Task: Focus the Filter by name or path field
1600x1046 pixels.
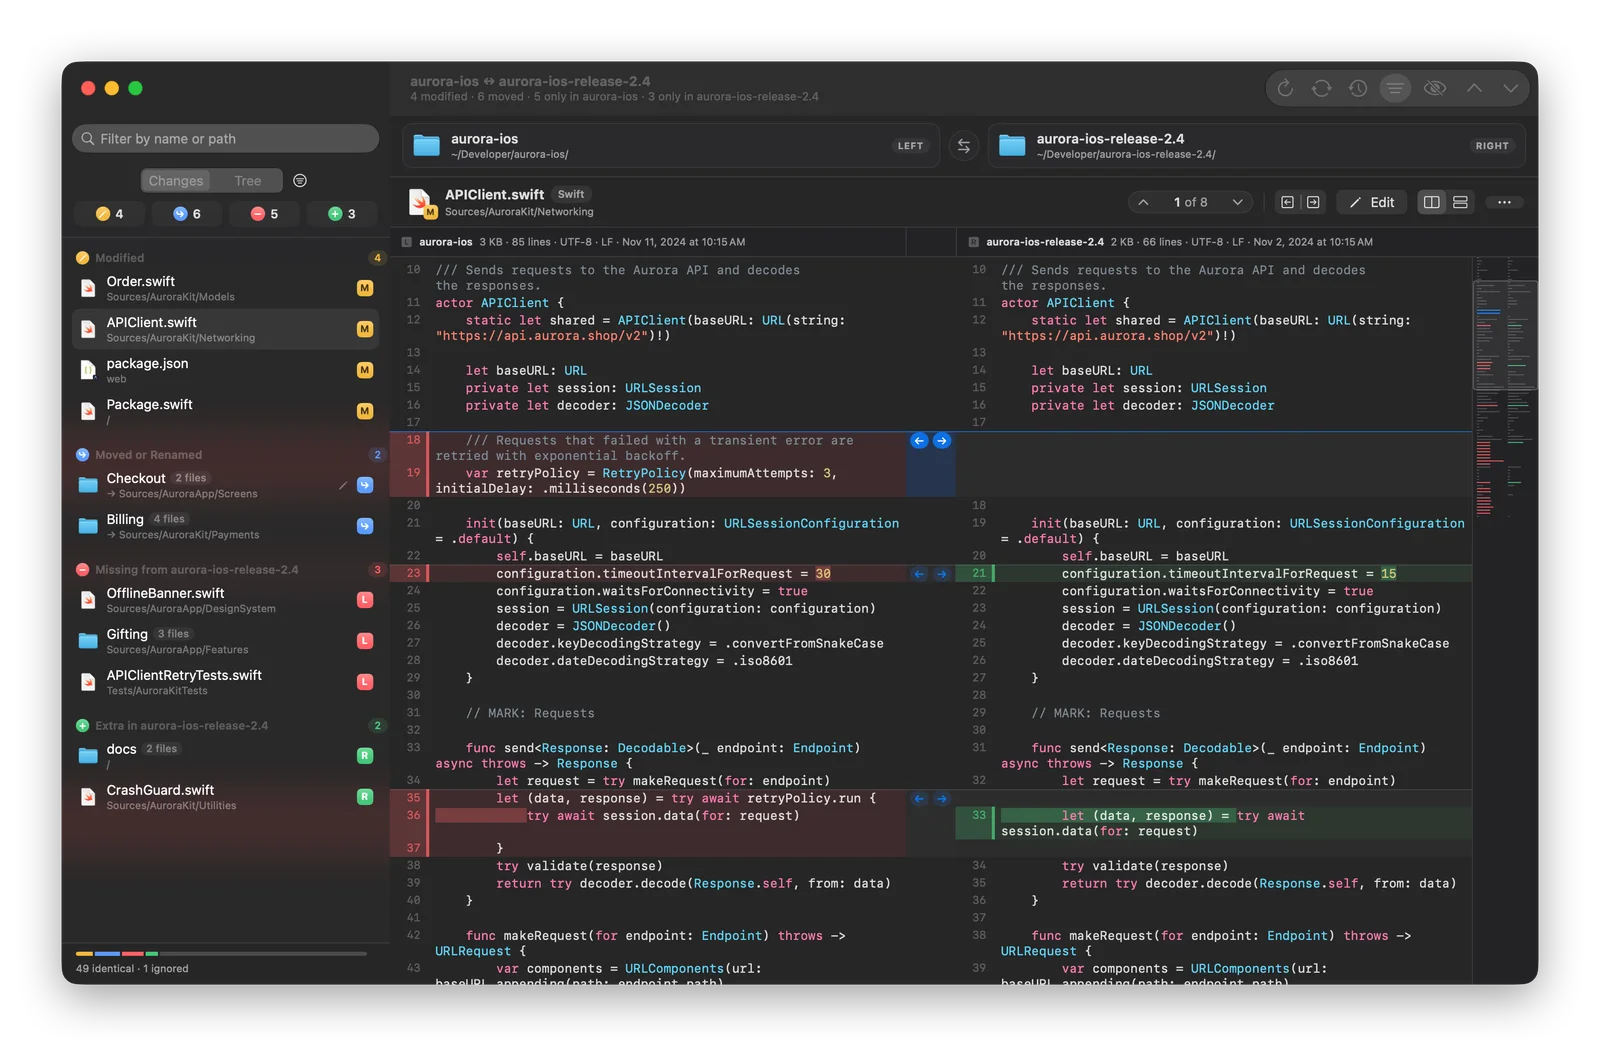Action: (225, 139)
